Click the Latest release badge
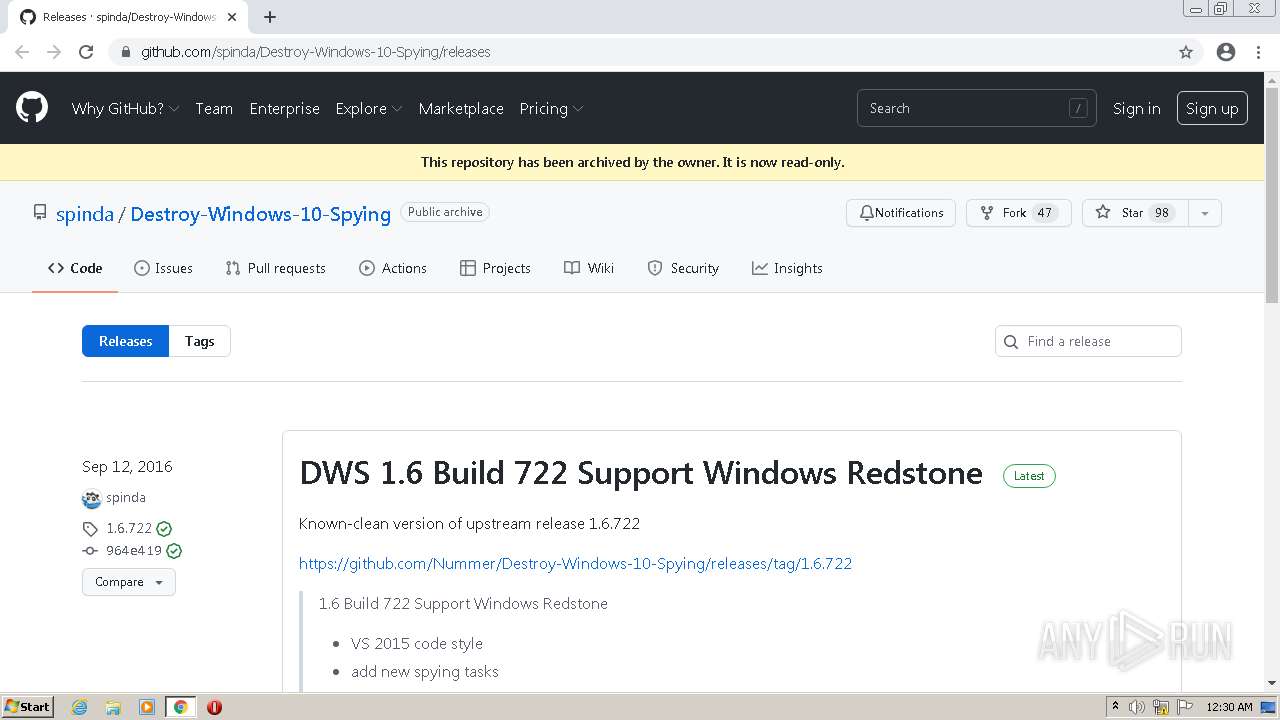The height and width of the screenshot is (720, 1280). point(1029,476)
